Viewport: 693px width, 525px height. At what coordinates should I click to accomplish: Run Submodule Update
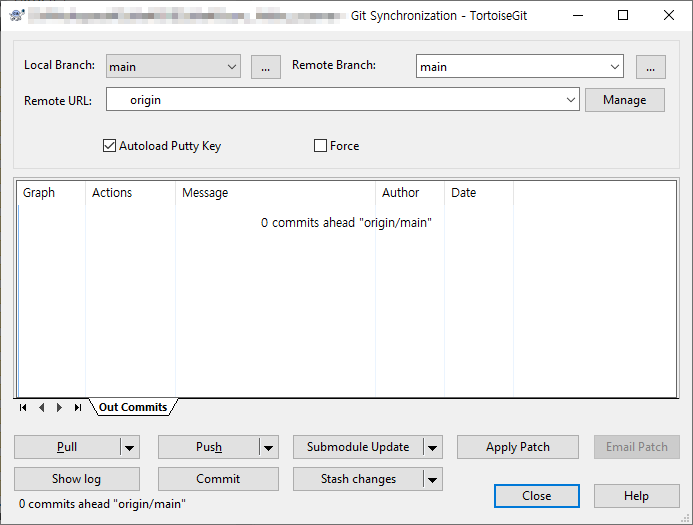point(358,447)
